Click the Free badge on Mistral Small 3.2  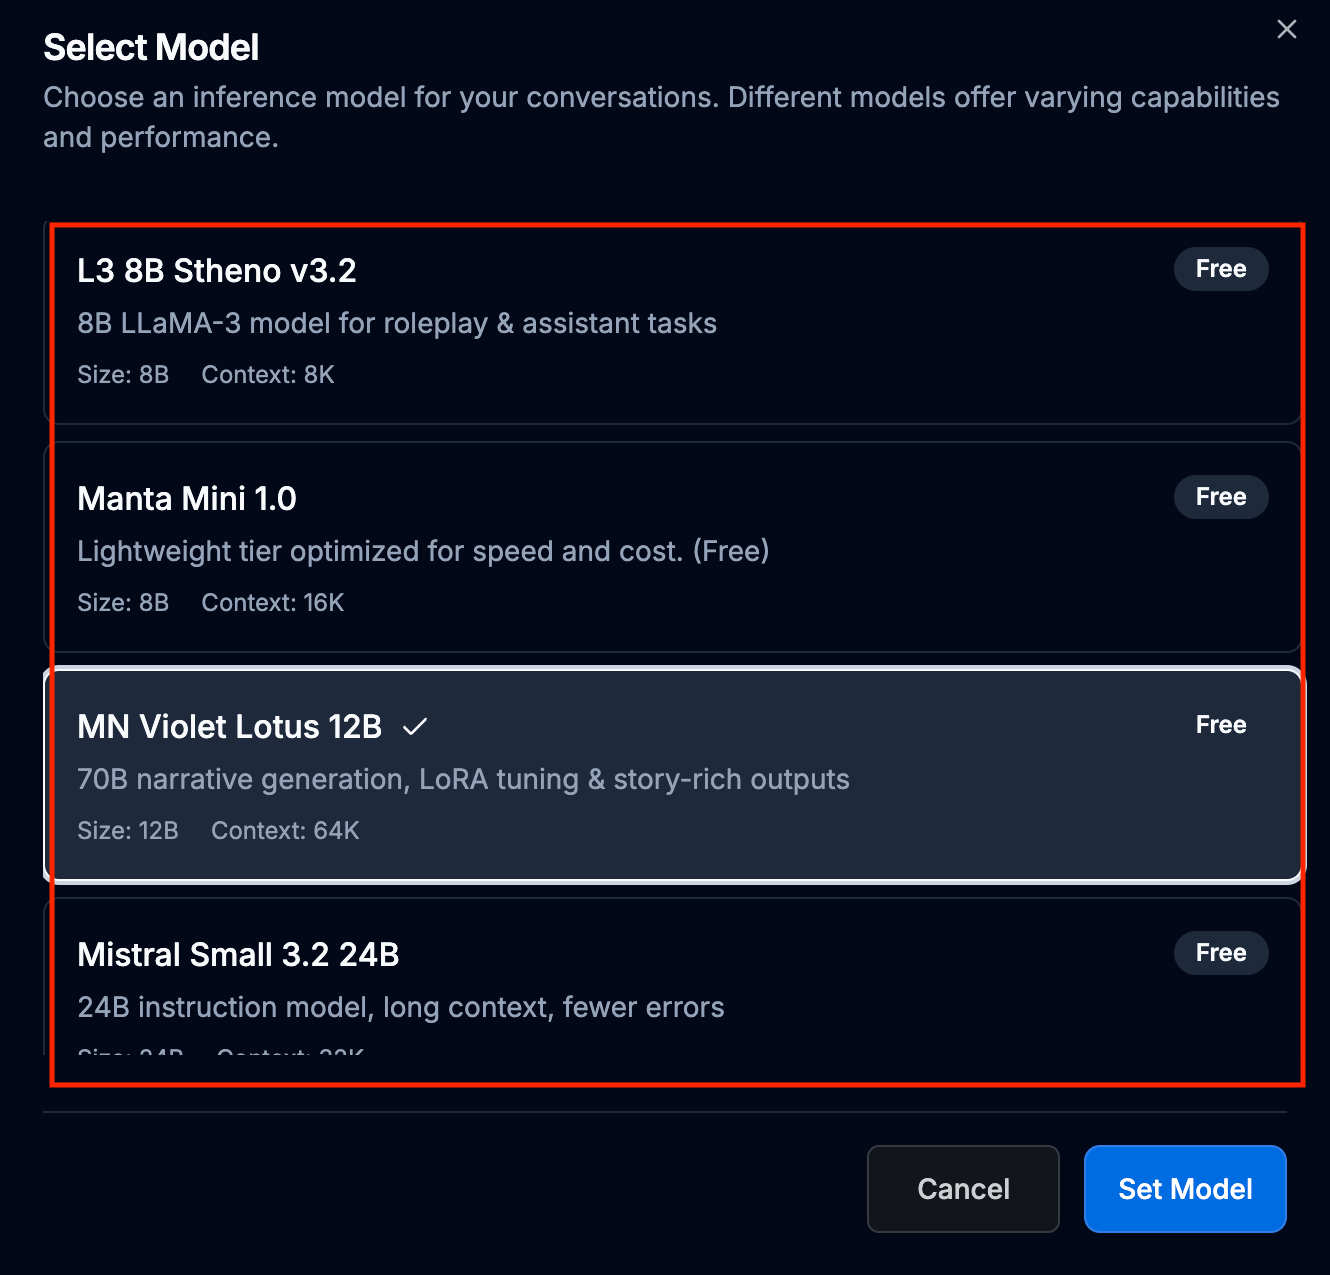click(1220, 953)
